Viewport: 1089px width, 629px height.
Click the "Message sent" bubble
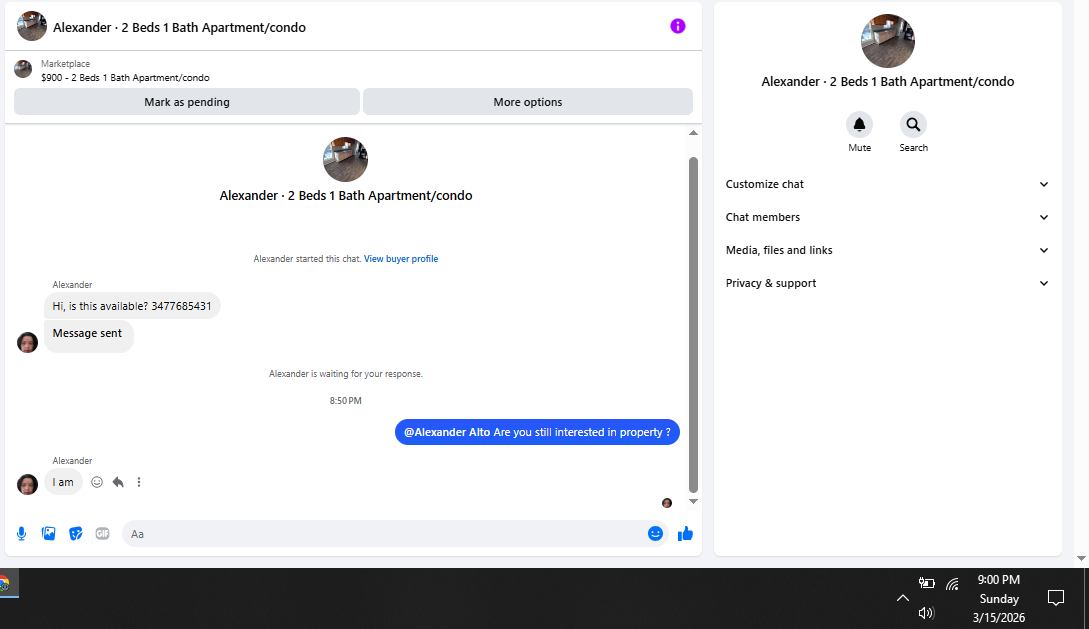pyautogui.click(x=88, y=336)
